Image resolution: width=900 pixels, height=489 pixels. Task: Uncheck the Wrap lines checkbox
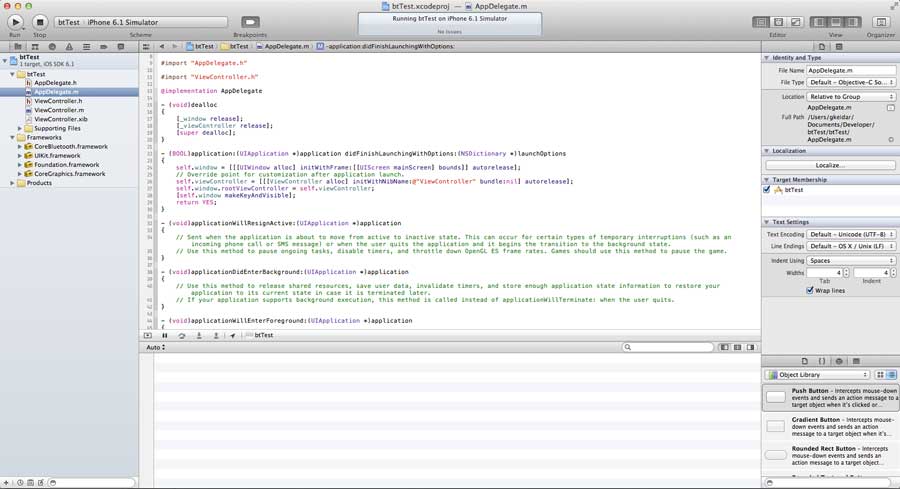810,290
